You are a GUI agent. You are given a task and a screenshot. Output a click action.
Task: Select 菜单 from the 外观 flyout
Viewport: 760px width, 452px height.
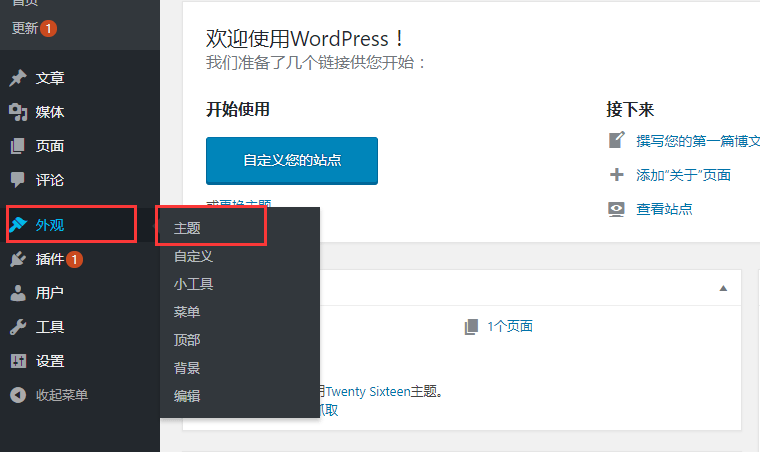187,312
